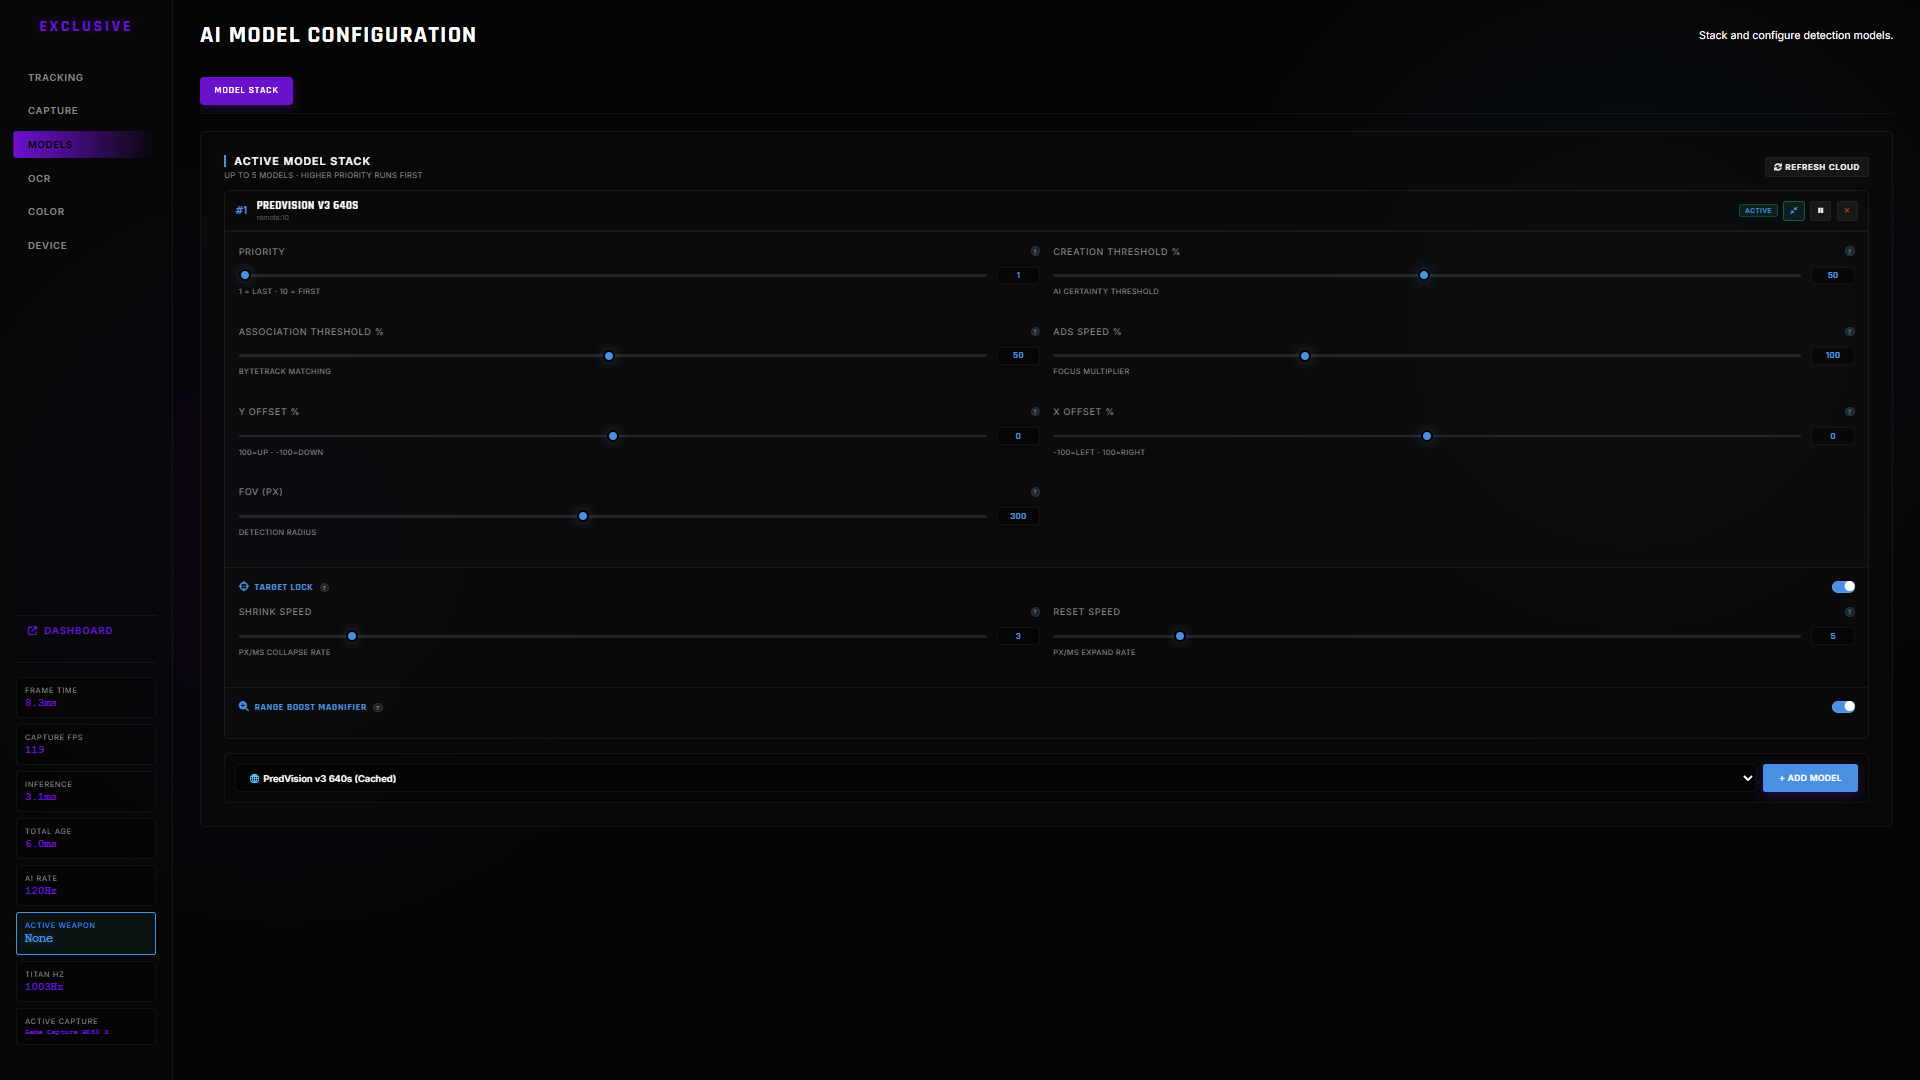The width and height of the screenshot is (1920, 1080).
Task: Click the Priority help question-mark icon
Action: 1035,252
